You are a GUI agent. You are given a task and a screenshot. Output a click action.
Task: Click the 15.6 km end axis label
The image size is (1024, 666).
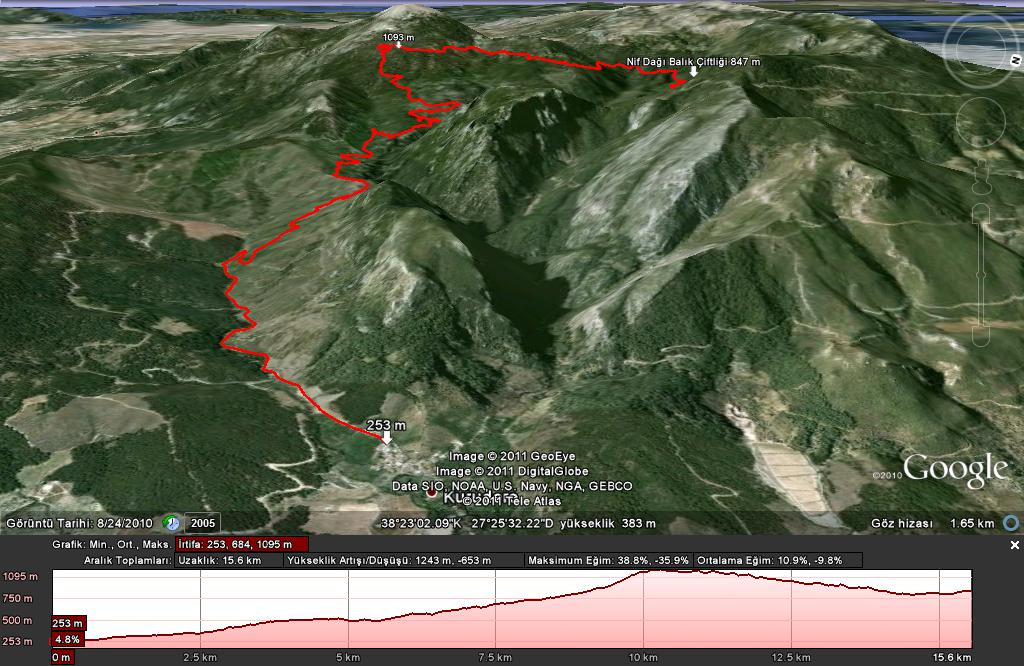tap(952, 657)
